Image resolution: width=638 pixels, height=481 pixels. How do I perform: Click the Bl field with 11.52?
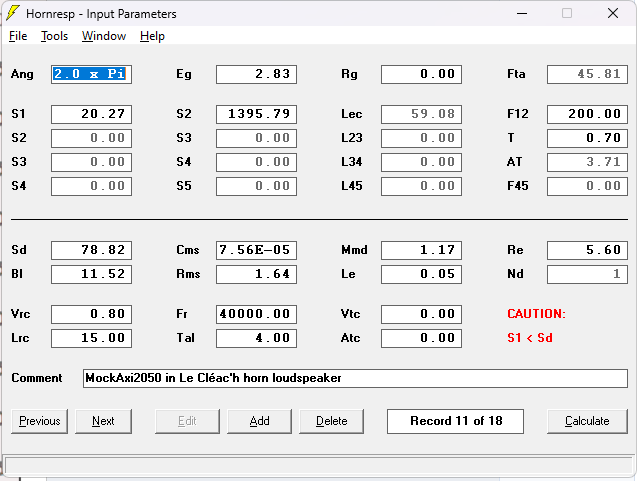pyautogui.click(x=92, y=274)
